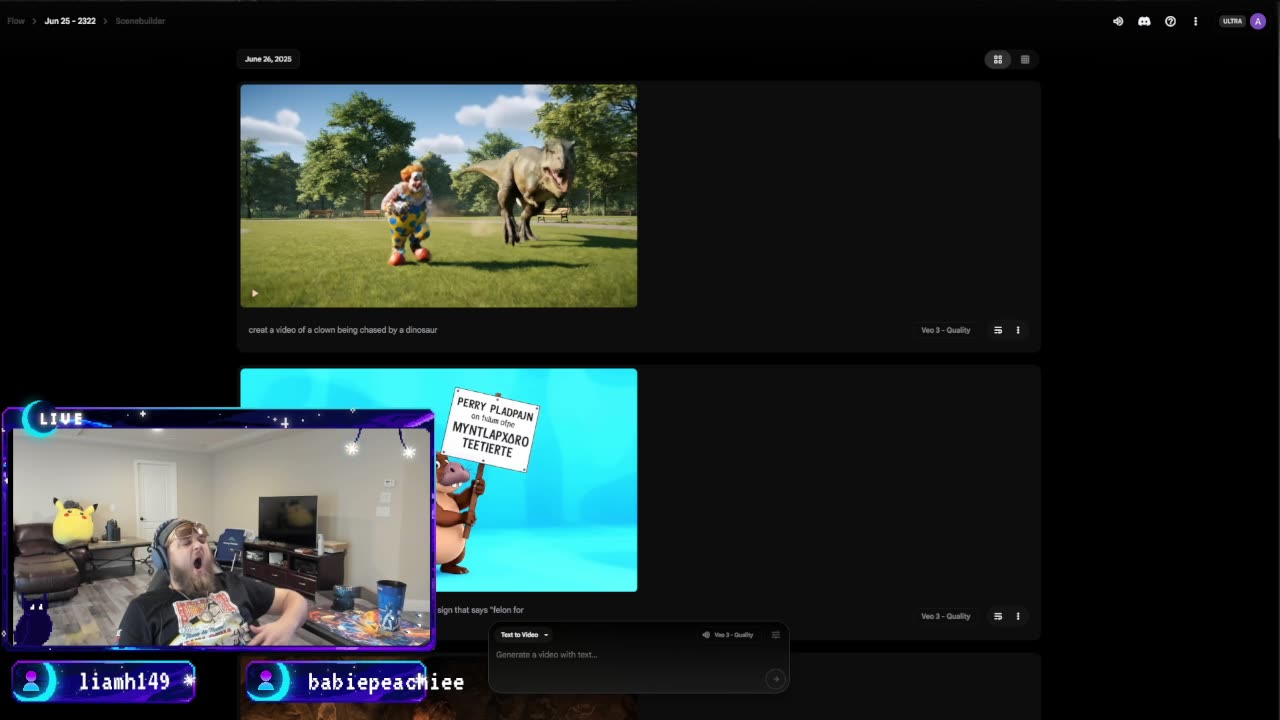Image resolution: width=1280 pixels, height=720 pixels.
Task: Open the Discord link icon
Action: 1144,21
